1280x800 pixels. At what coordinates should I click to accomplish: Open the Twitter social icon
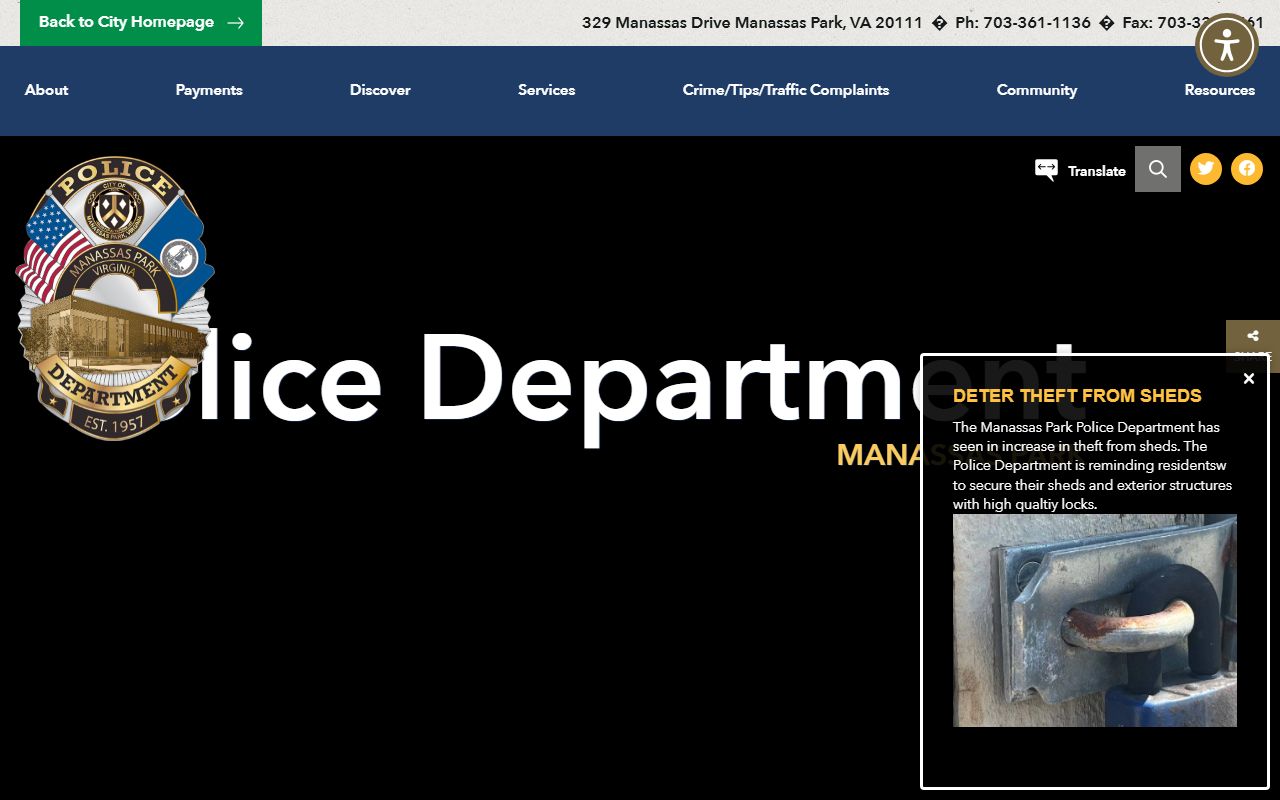click(1206, 168)
